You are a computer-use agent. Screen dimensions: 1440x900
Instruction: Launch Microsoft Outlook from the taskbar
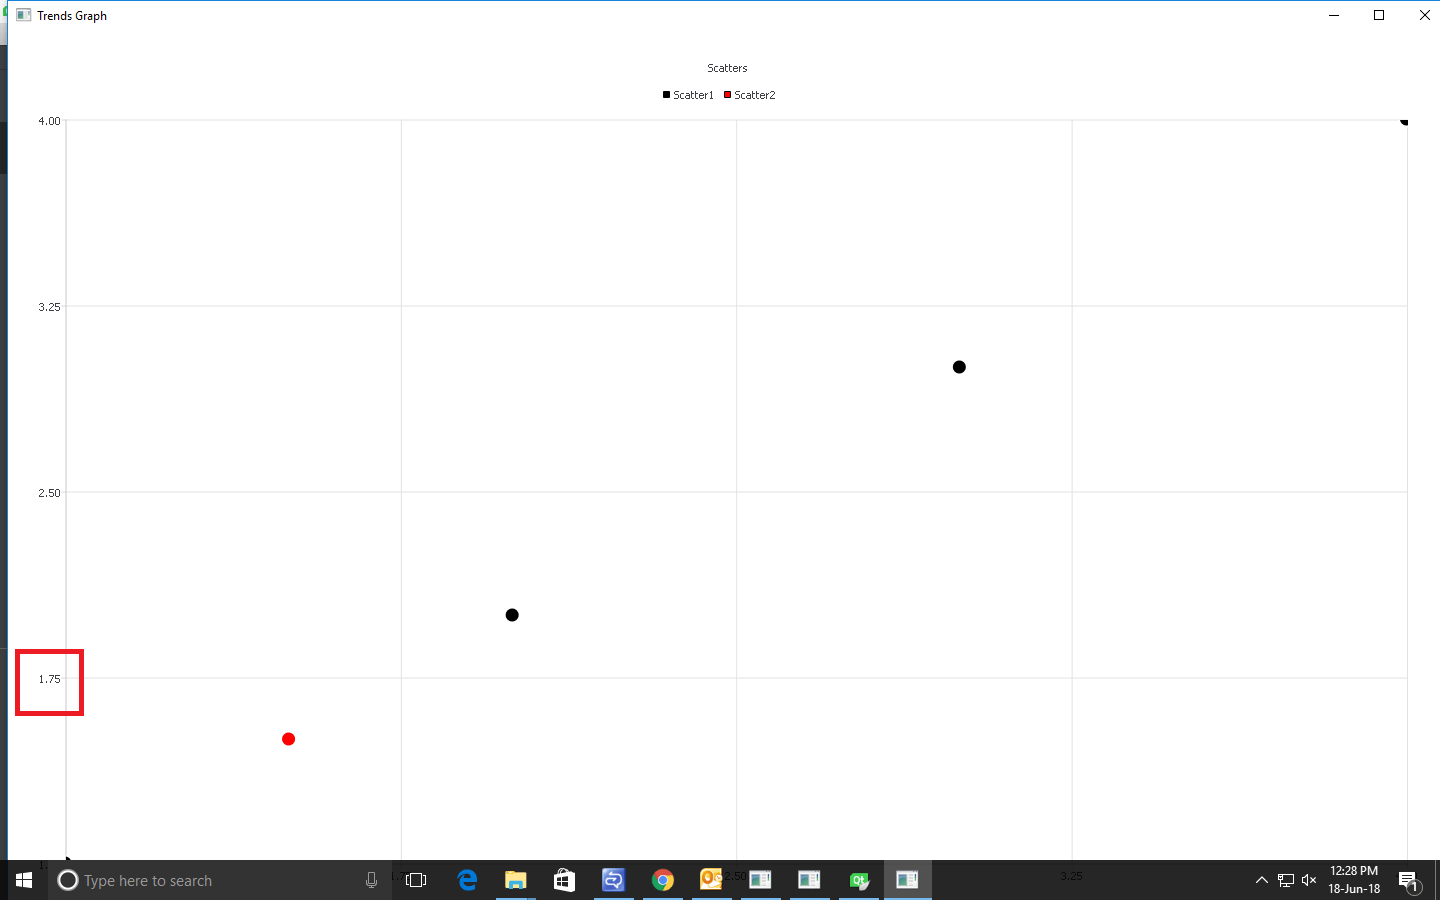click(711, 880)
